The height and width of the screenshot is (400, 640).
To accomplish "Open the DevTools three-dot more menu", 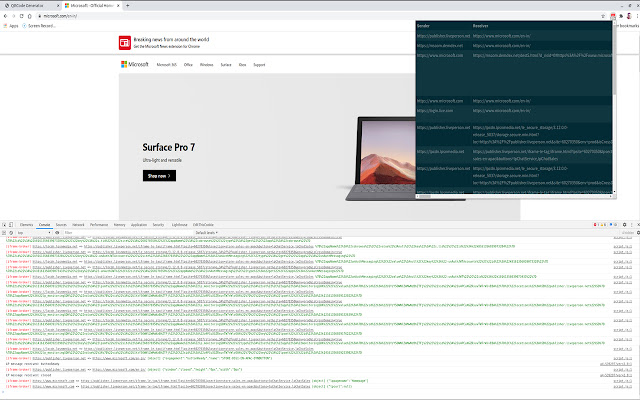I will (631, 225).
